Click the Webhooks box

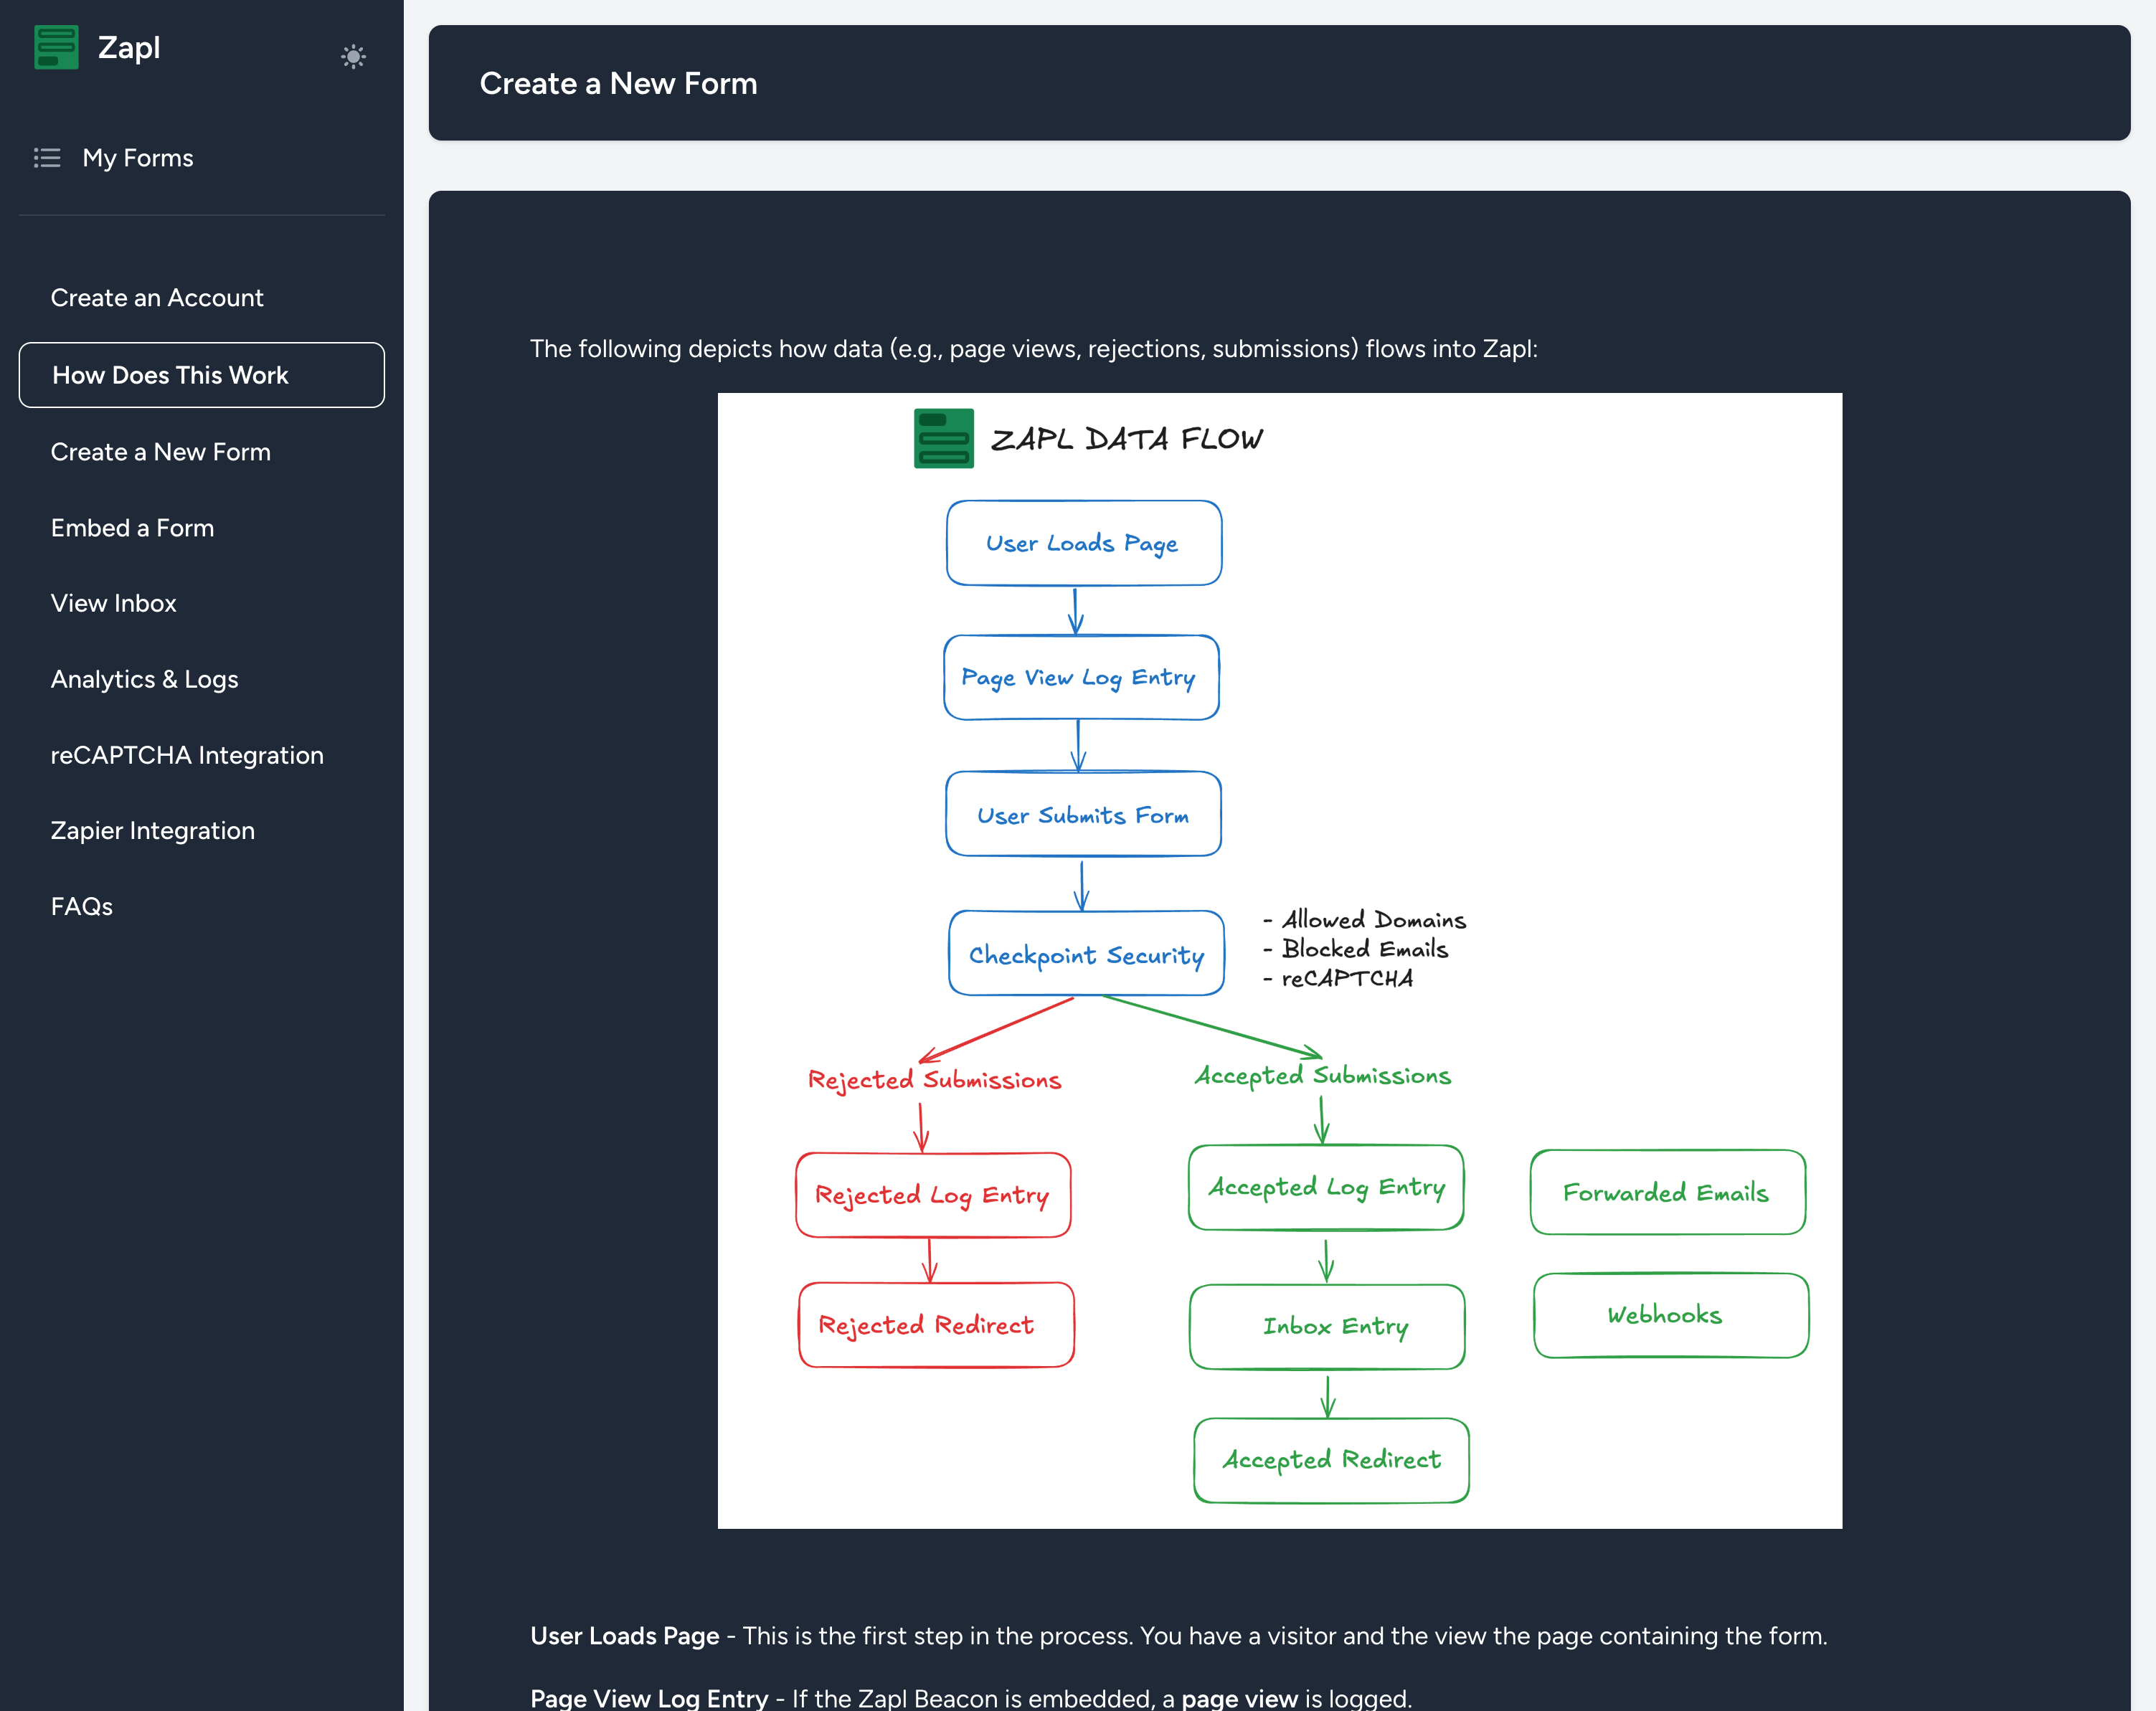click(1671, 1315)
